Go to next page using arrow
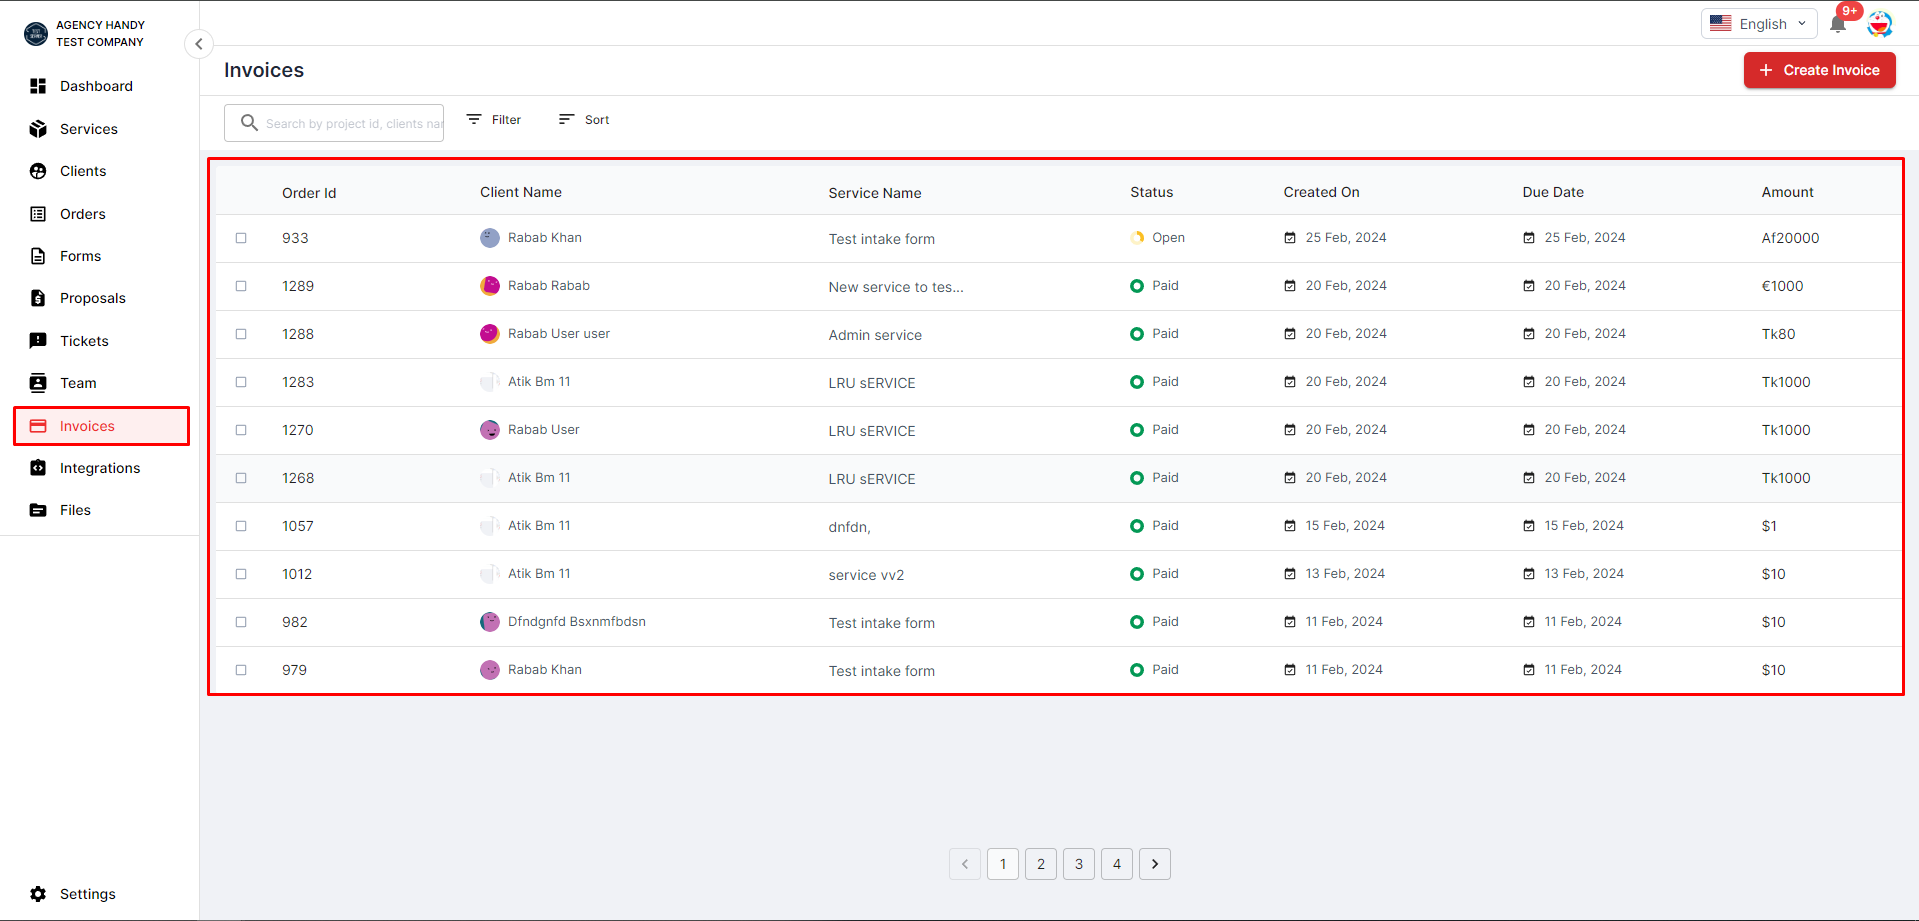The height and width of the screenshot is (921, 1919). [1155, 864]
